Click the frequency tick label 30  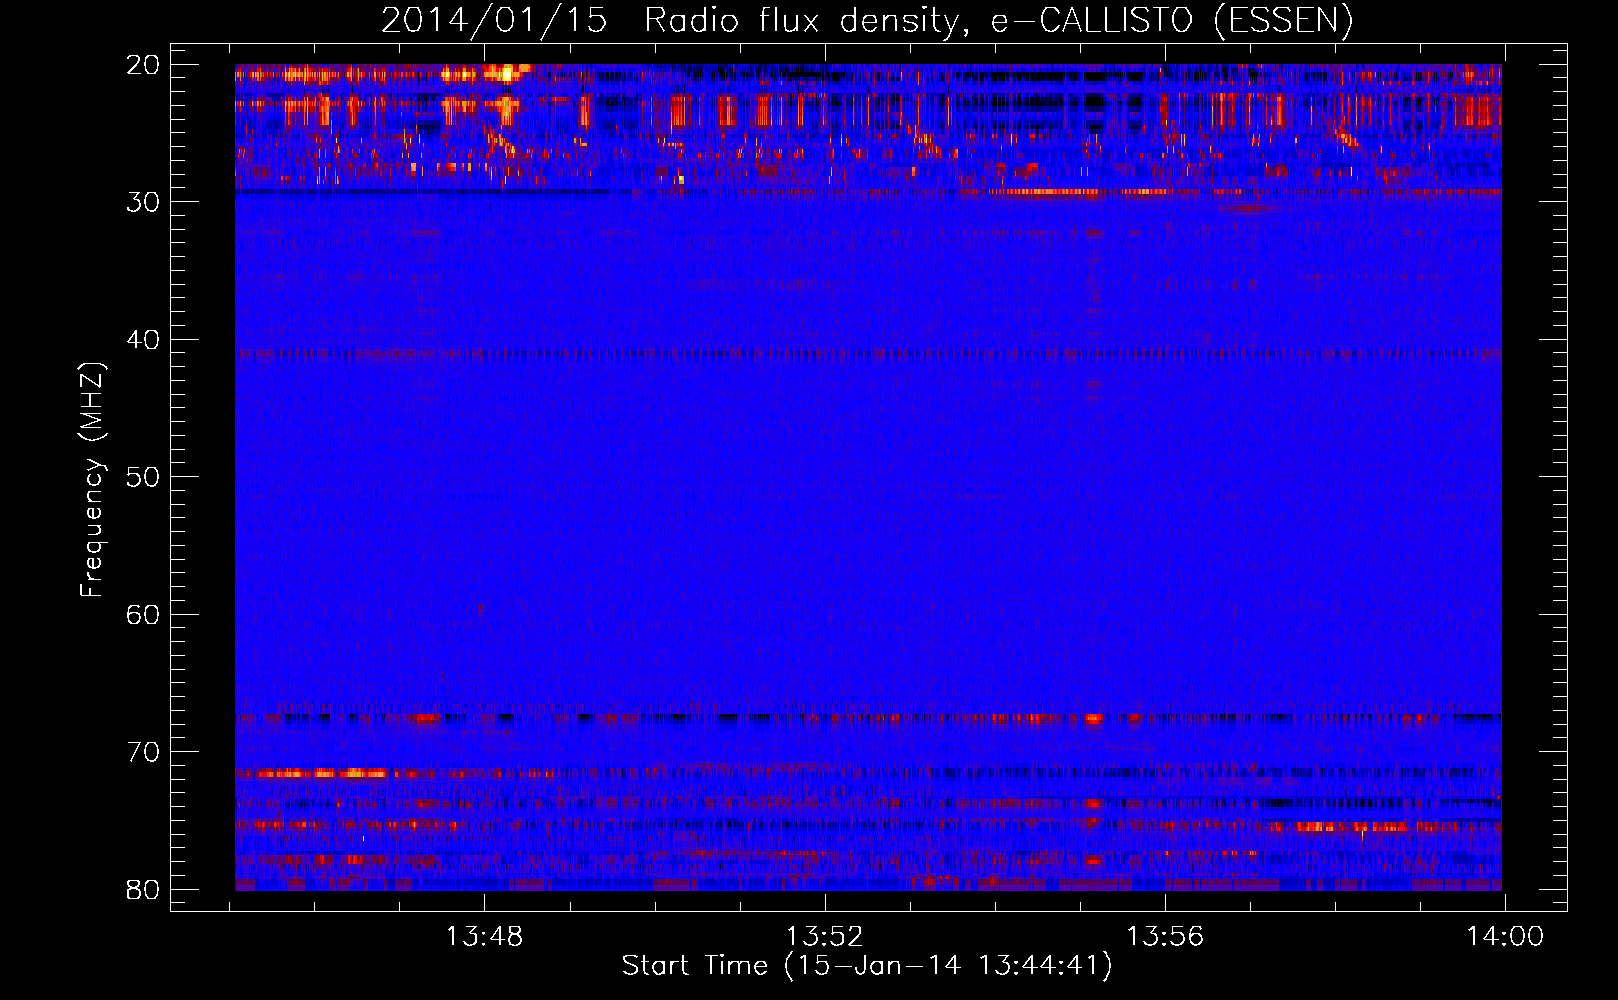tap(144, 202)
